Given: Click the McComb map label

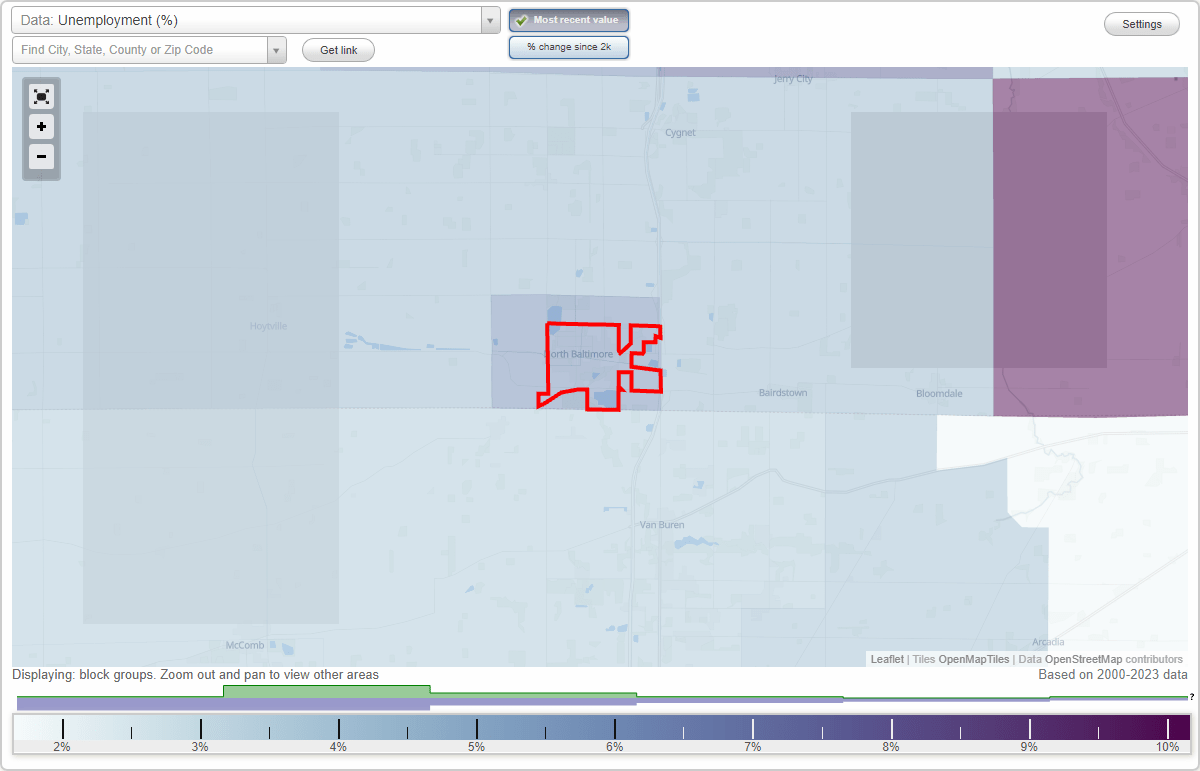Looking at the screenshot, I should point(244,645).
